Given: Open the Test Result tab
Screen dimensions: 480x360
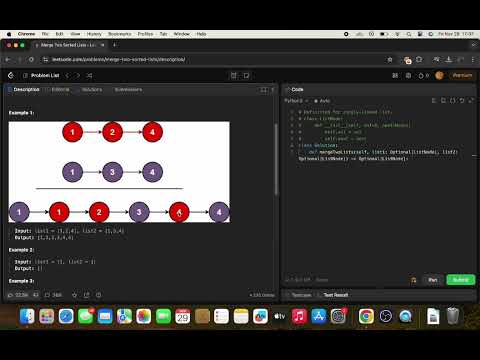Looking at the screenshot, I should (x=333, y=295).
